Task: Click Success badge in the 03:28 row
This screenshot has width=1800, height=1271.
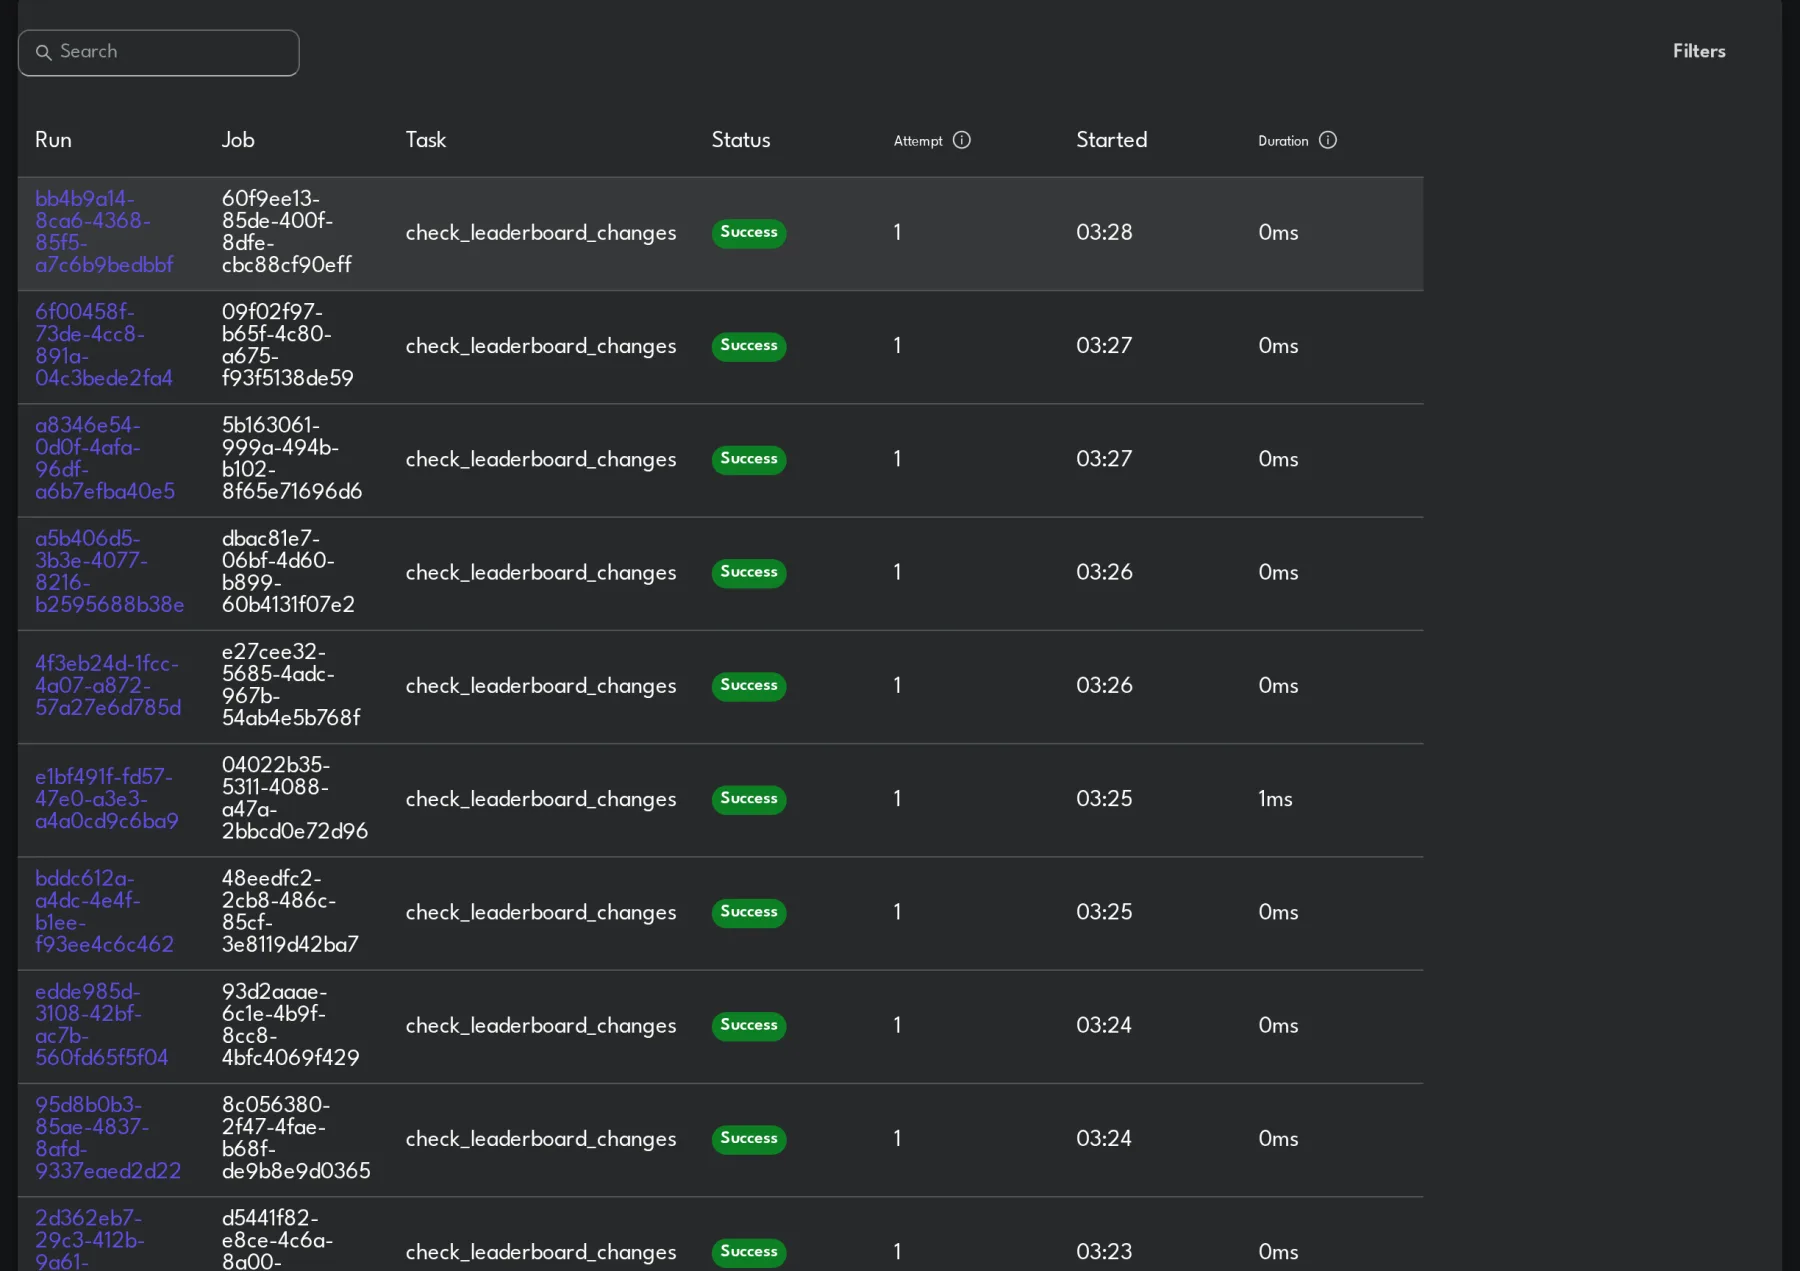Action: coord(749,233)
